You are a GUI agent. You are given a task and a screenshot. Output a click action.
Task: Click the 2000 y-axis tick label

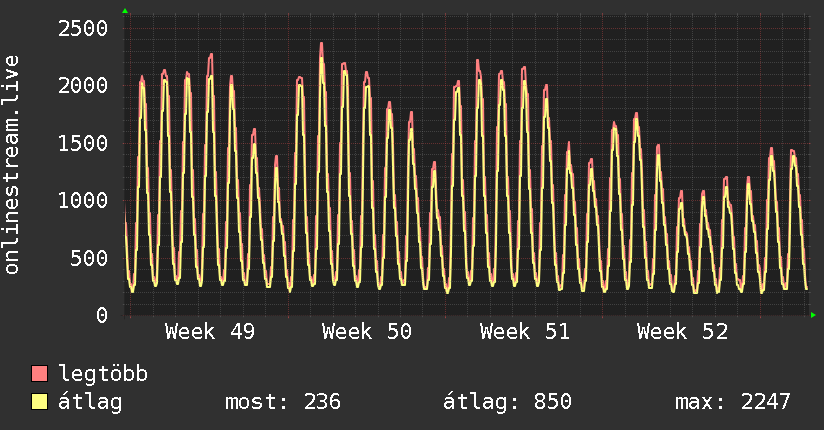pyautogui.click(x=81, y=85)
